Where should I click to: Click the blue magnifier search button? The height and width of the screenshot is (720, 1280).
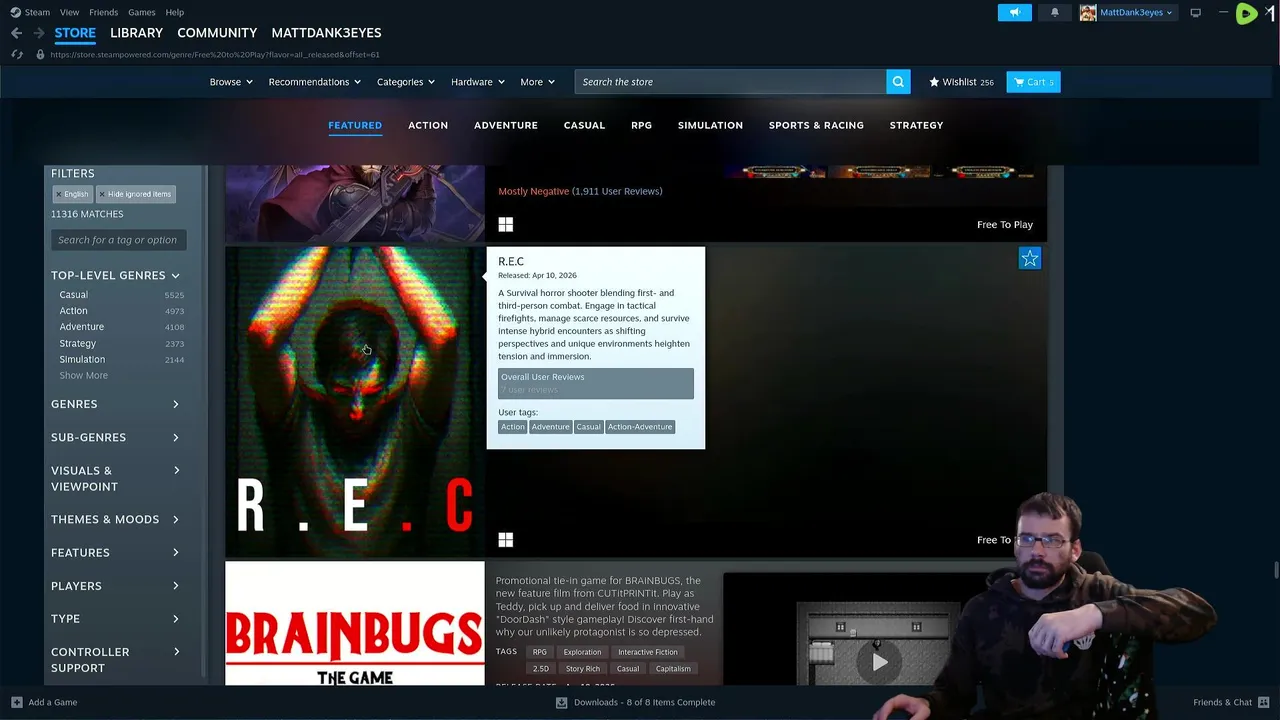coord(898,82)
